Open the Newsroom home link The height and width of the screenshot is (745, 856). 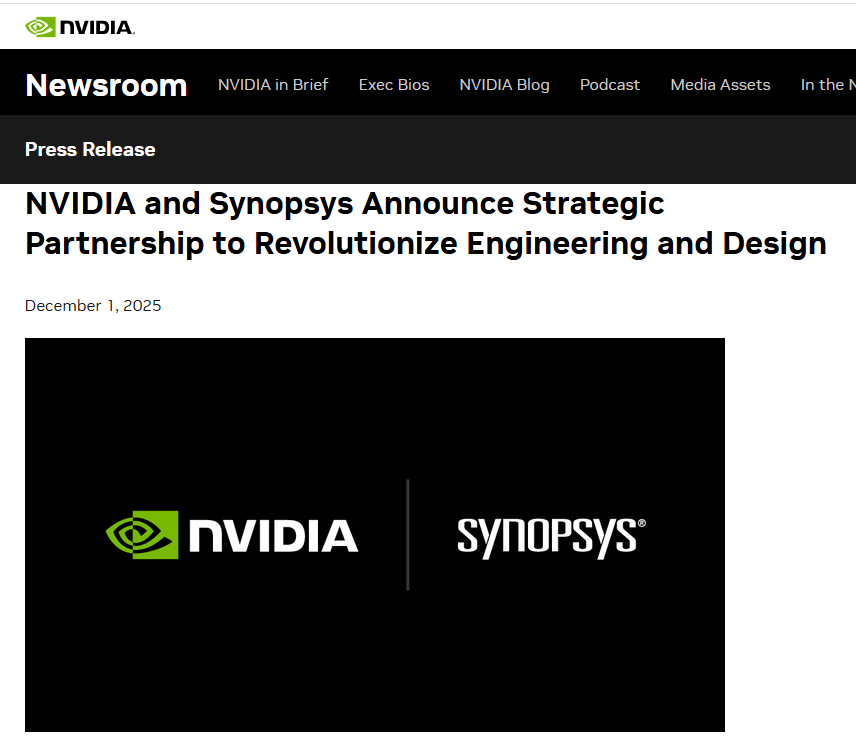106,85
